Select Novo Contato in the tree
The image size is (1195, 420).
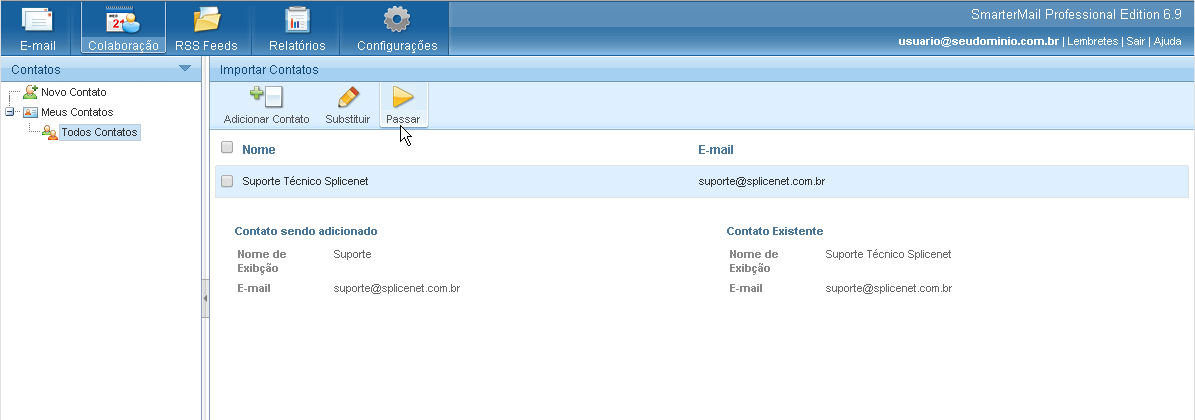point(73,92)
